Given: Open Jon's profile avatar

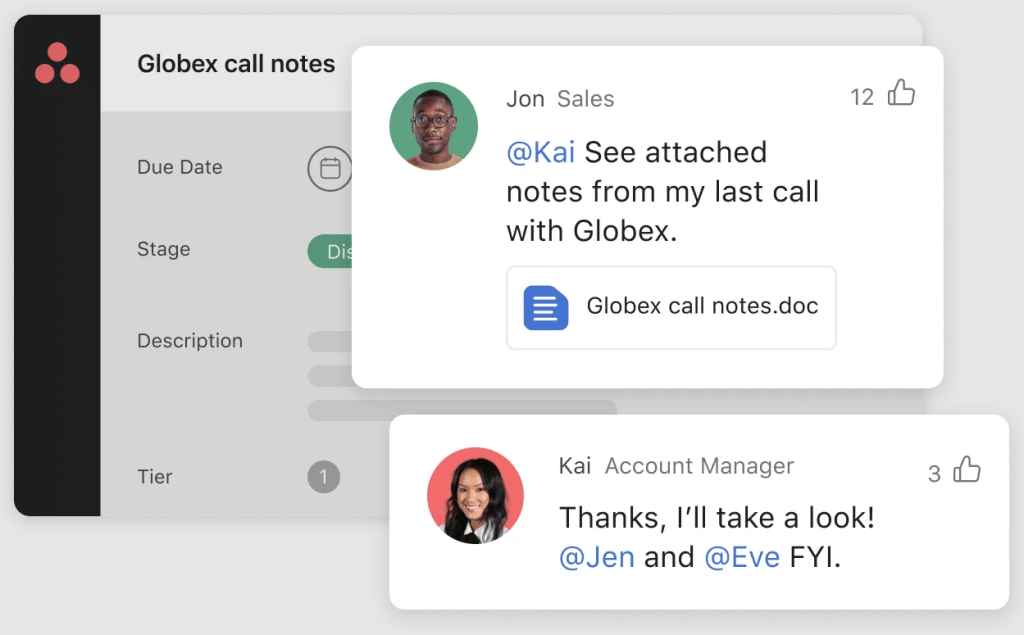Looking at the screenshot, I should pos(434,126).
